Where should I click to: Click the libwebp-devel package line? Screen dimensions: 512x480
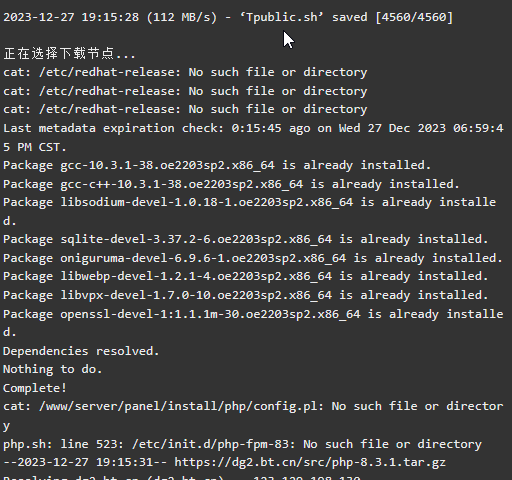(246, 276)
